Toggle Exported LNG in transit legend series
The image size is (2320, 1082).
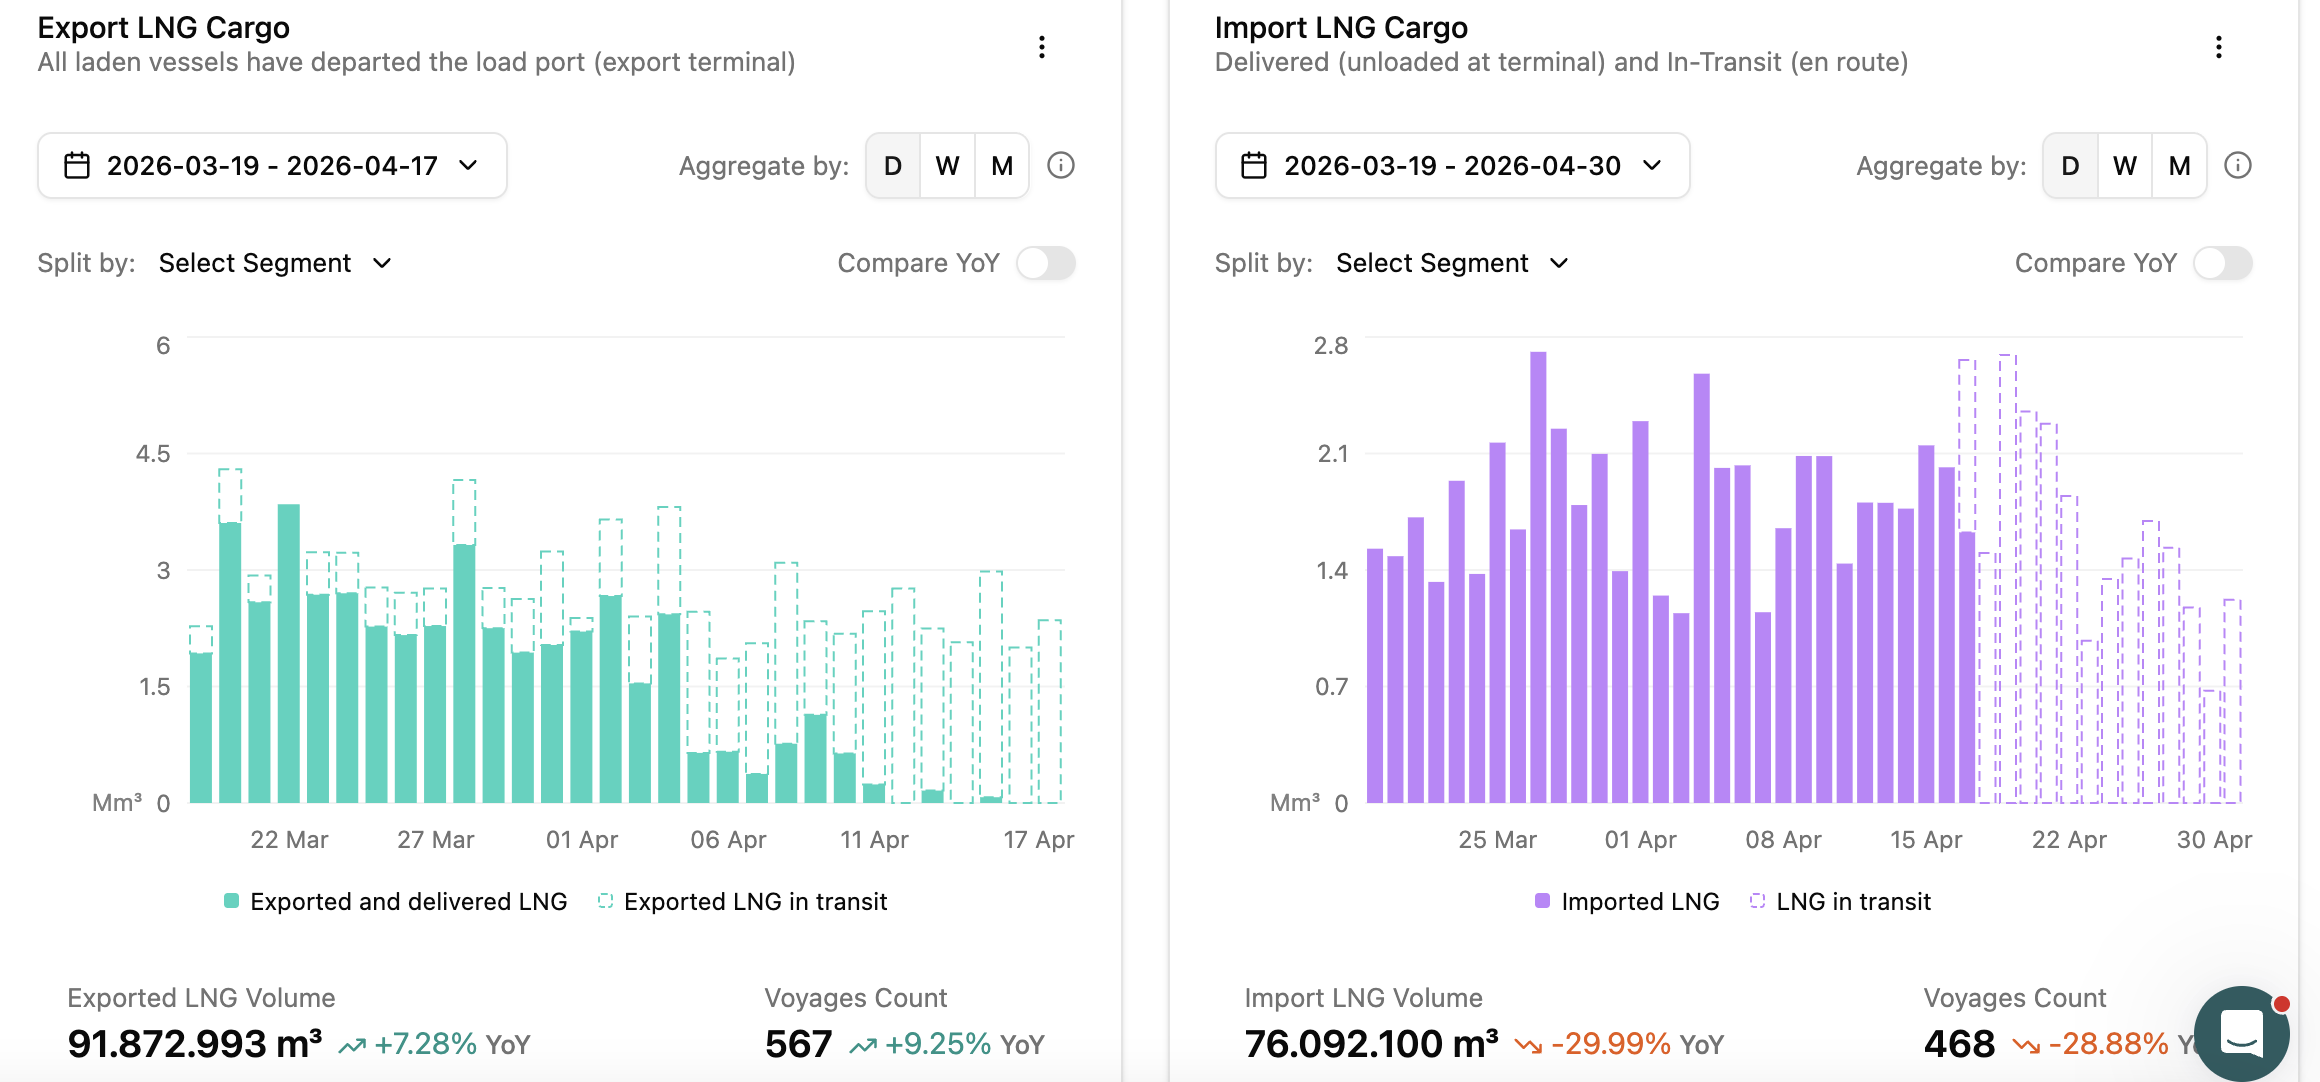(x=743, y=901)
